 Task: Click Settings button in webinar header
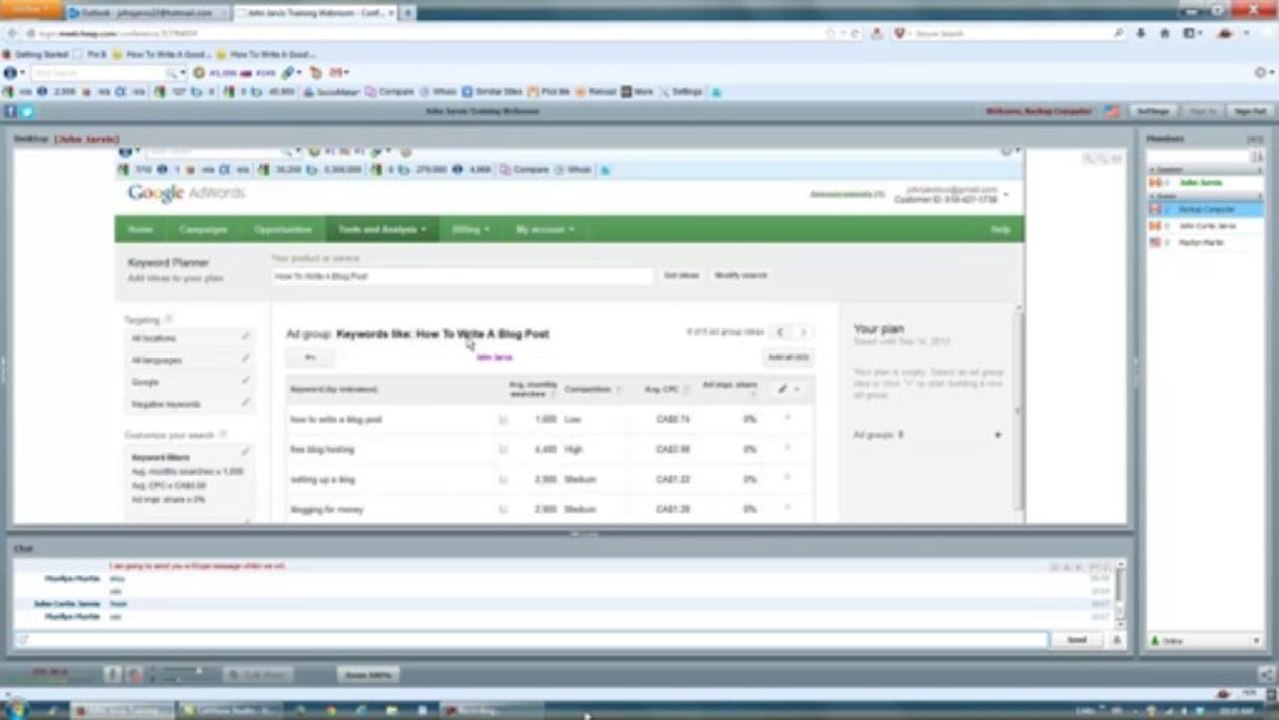(1152, 111)
